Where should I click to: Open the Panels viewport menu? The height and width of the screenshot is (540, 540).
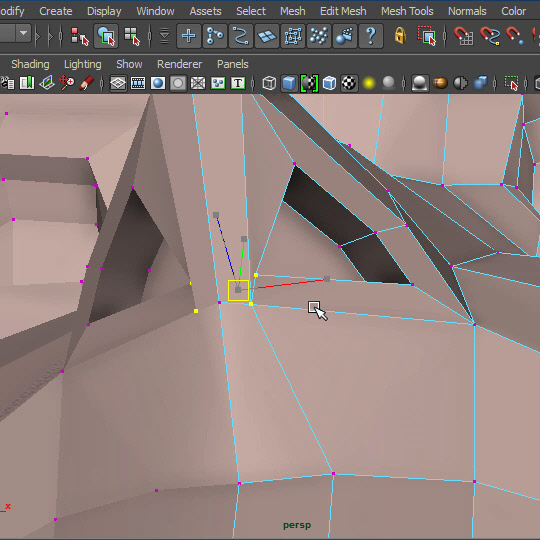tap(232, 64)
